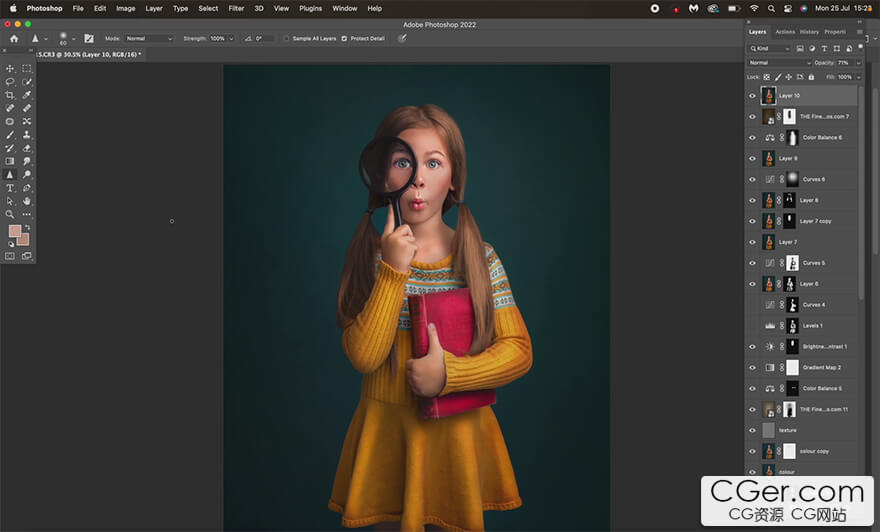Open Layers panel flyout menu

860,32
